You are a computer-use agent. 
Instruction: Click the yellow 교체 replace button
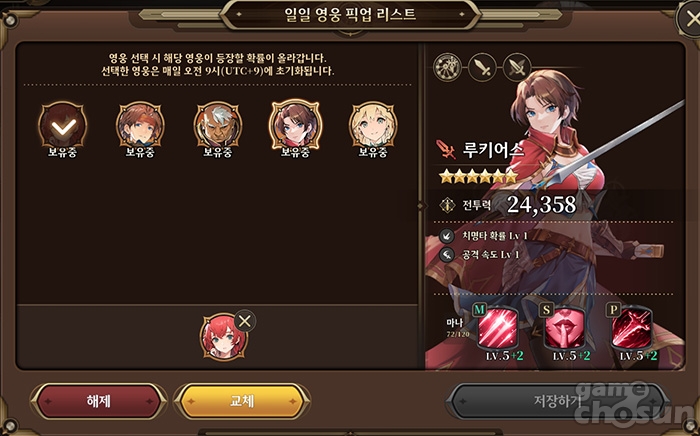pos(242,401)
